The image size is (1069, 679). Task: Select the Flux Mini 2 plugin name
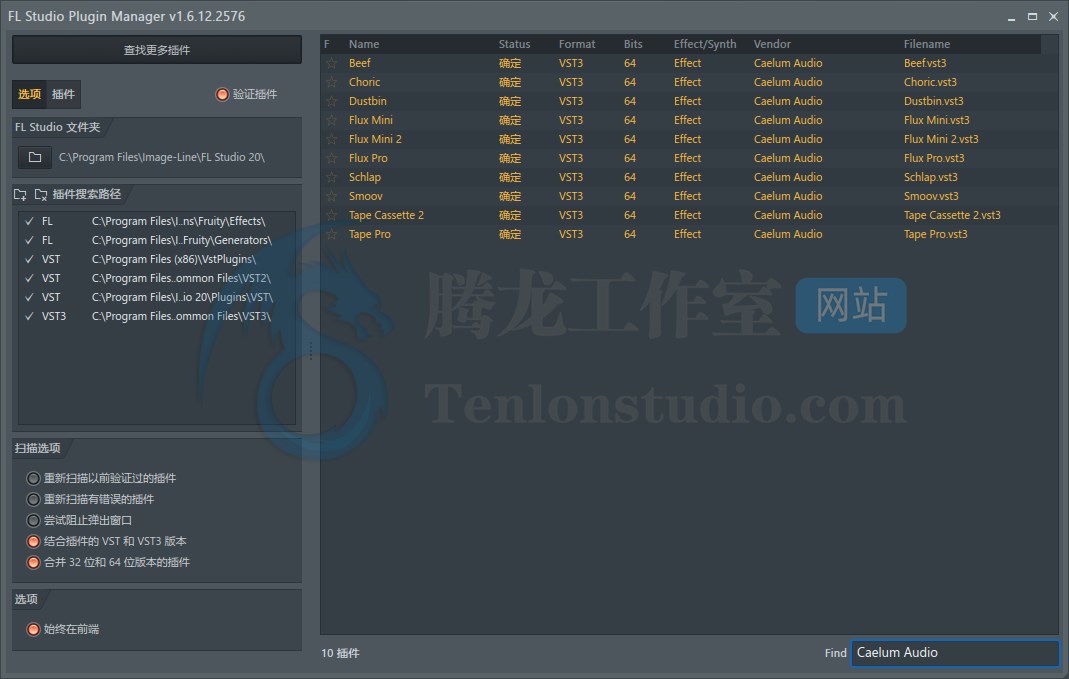(x=375, y=140)
